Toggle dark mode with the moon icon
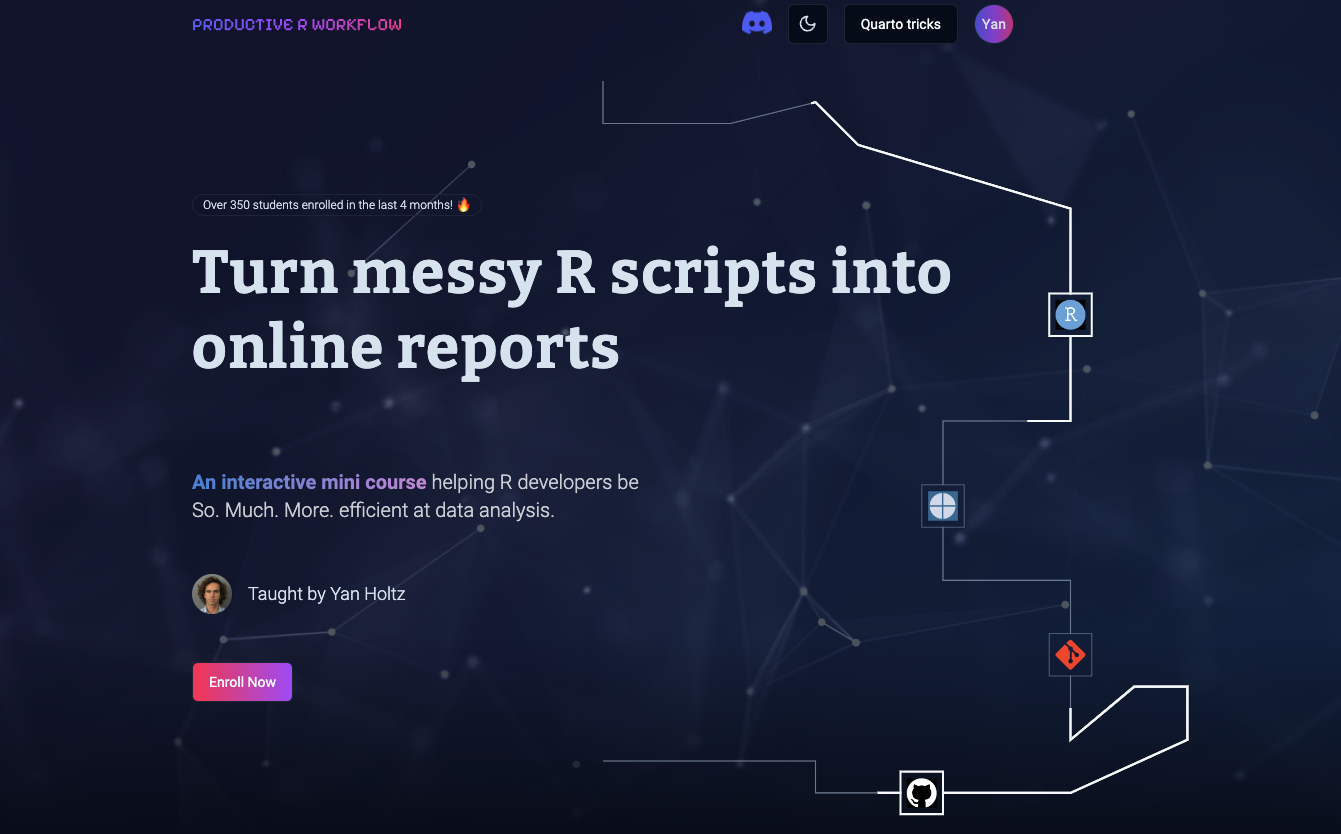This screenshot has height=834, width=1341. coord(807,24)
